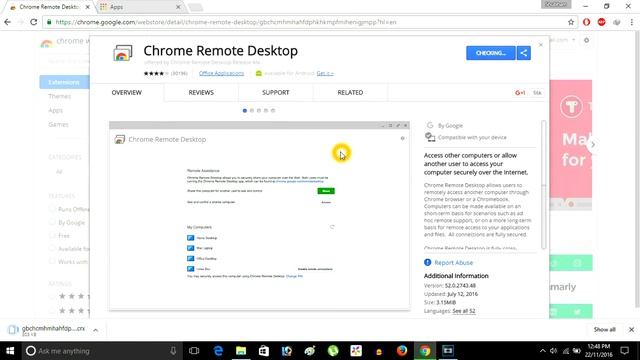
Task: Select the second screenshot carousel dot
Action: click(x=252, y=110)
